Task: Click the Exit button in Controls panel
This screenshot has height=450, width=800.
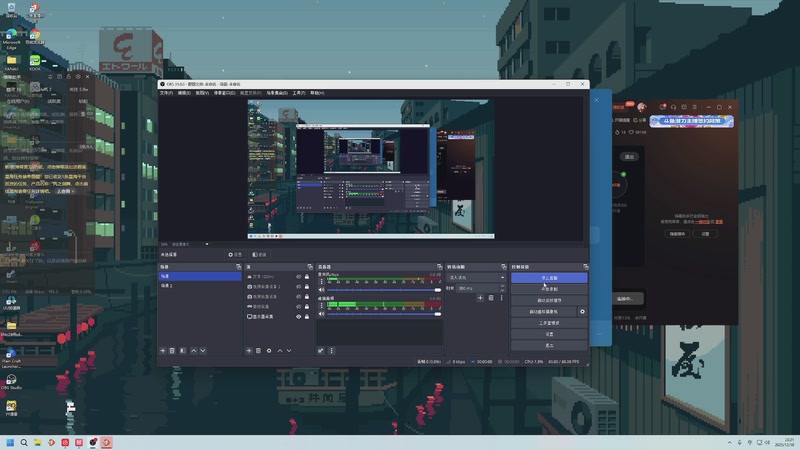Action: 549,345
